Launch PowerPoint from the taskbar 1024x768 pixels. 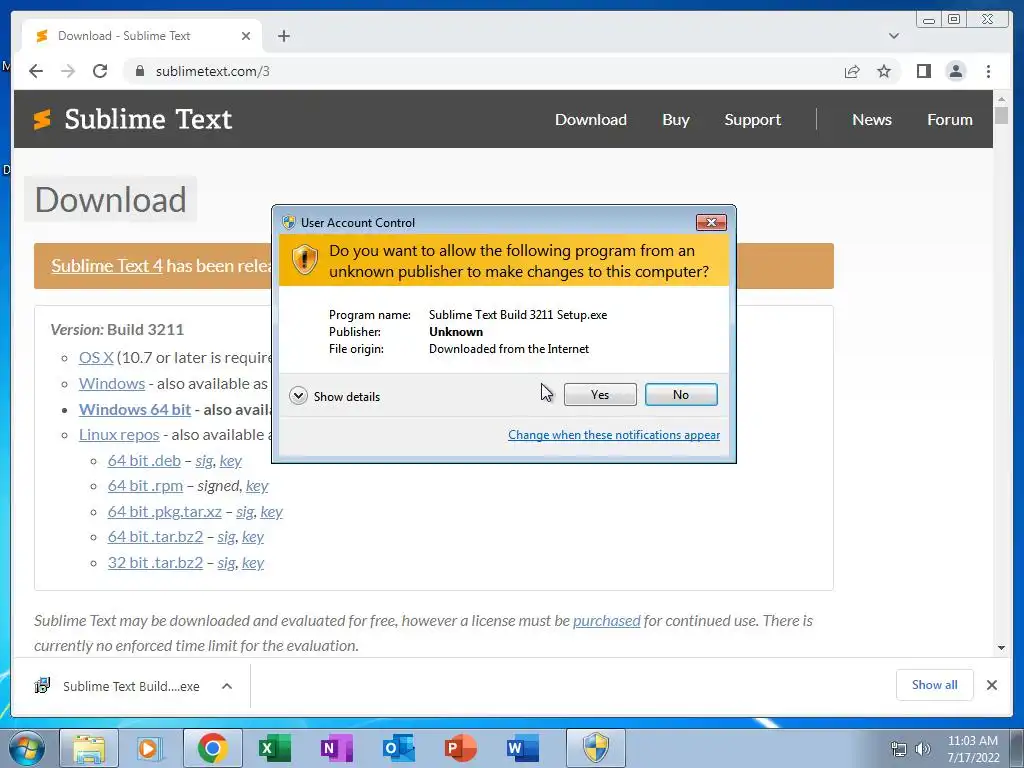click(x=460, y=748)
